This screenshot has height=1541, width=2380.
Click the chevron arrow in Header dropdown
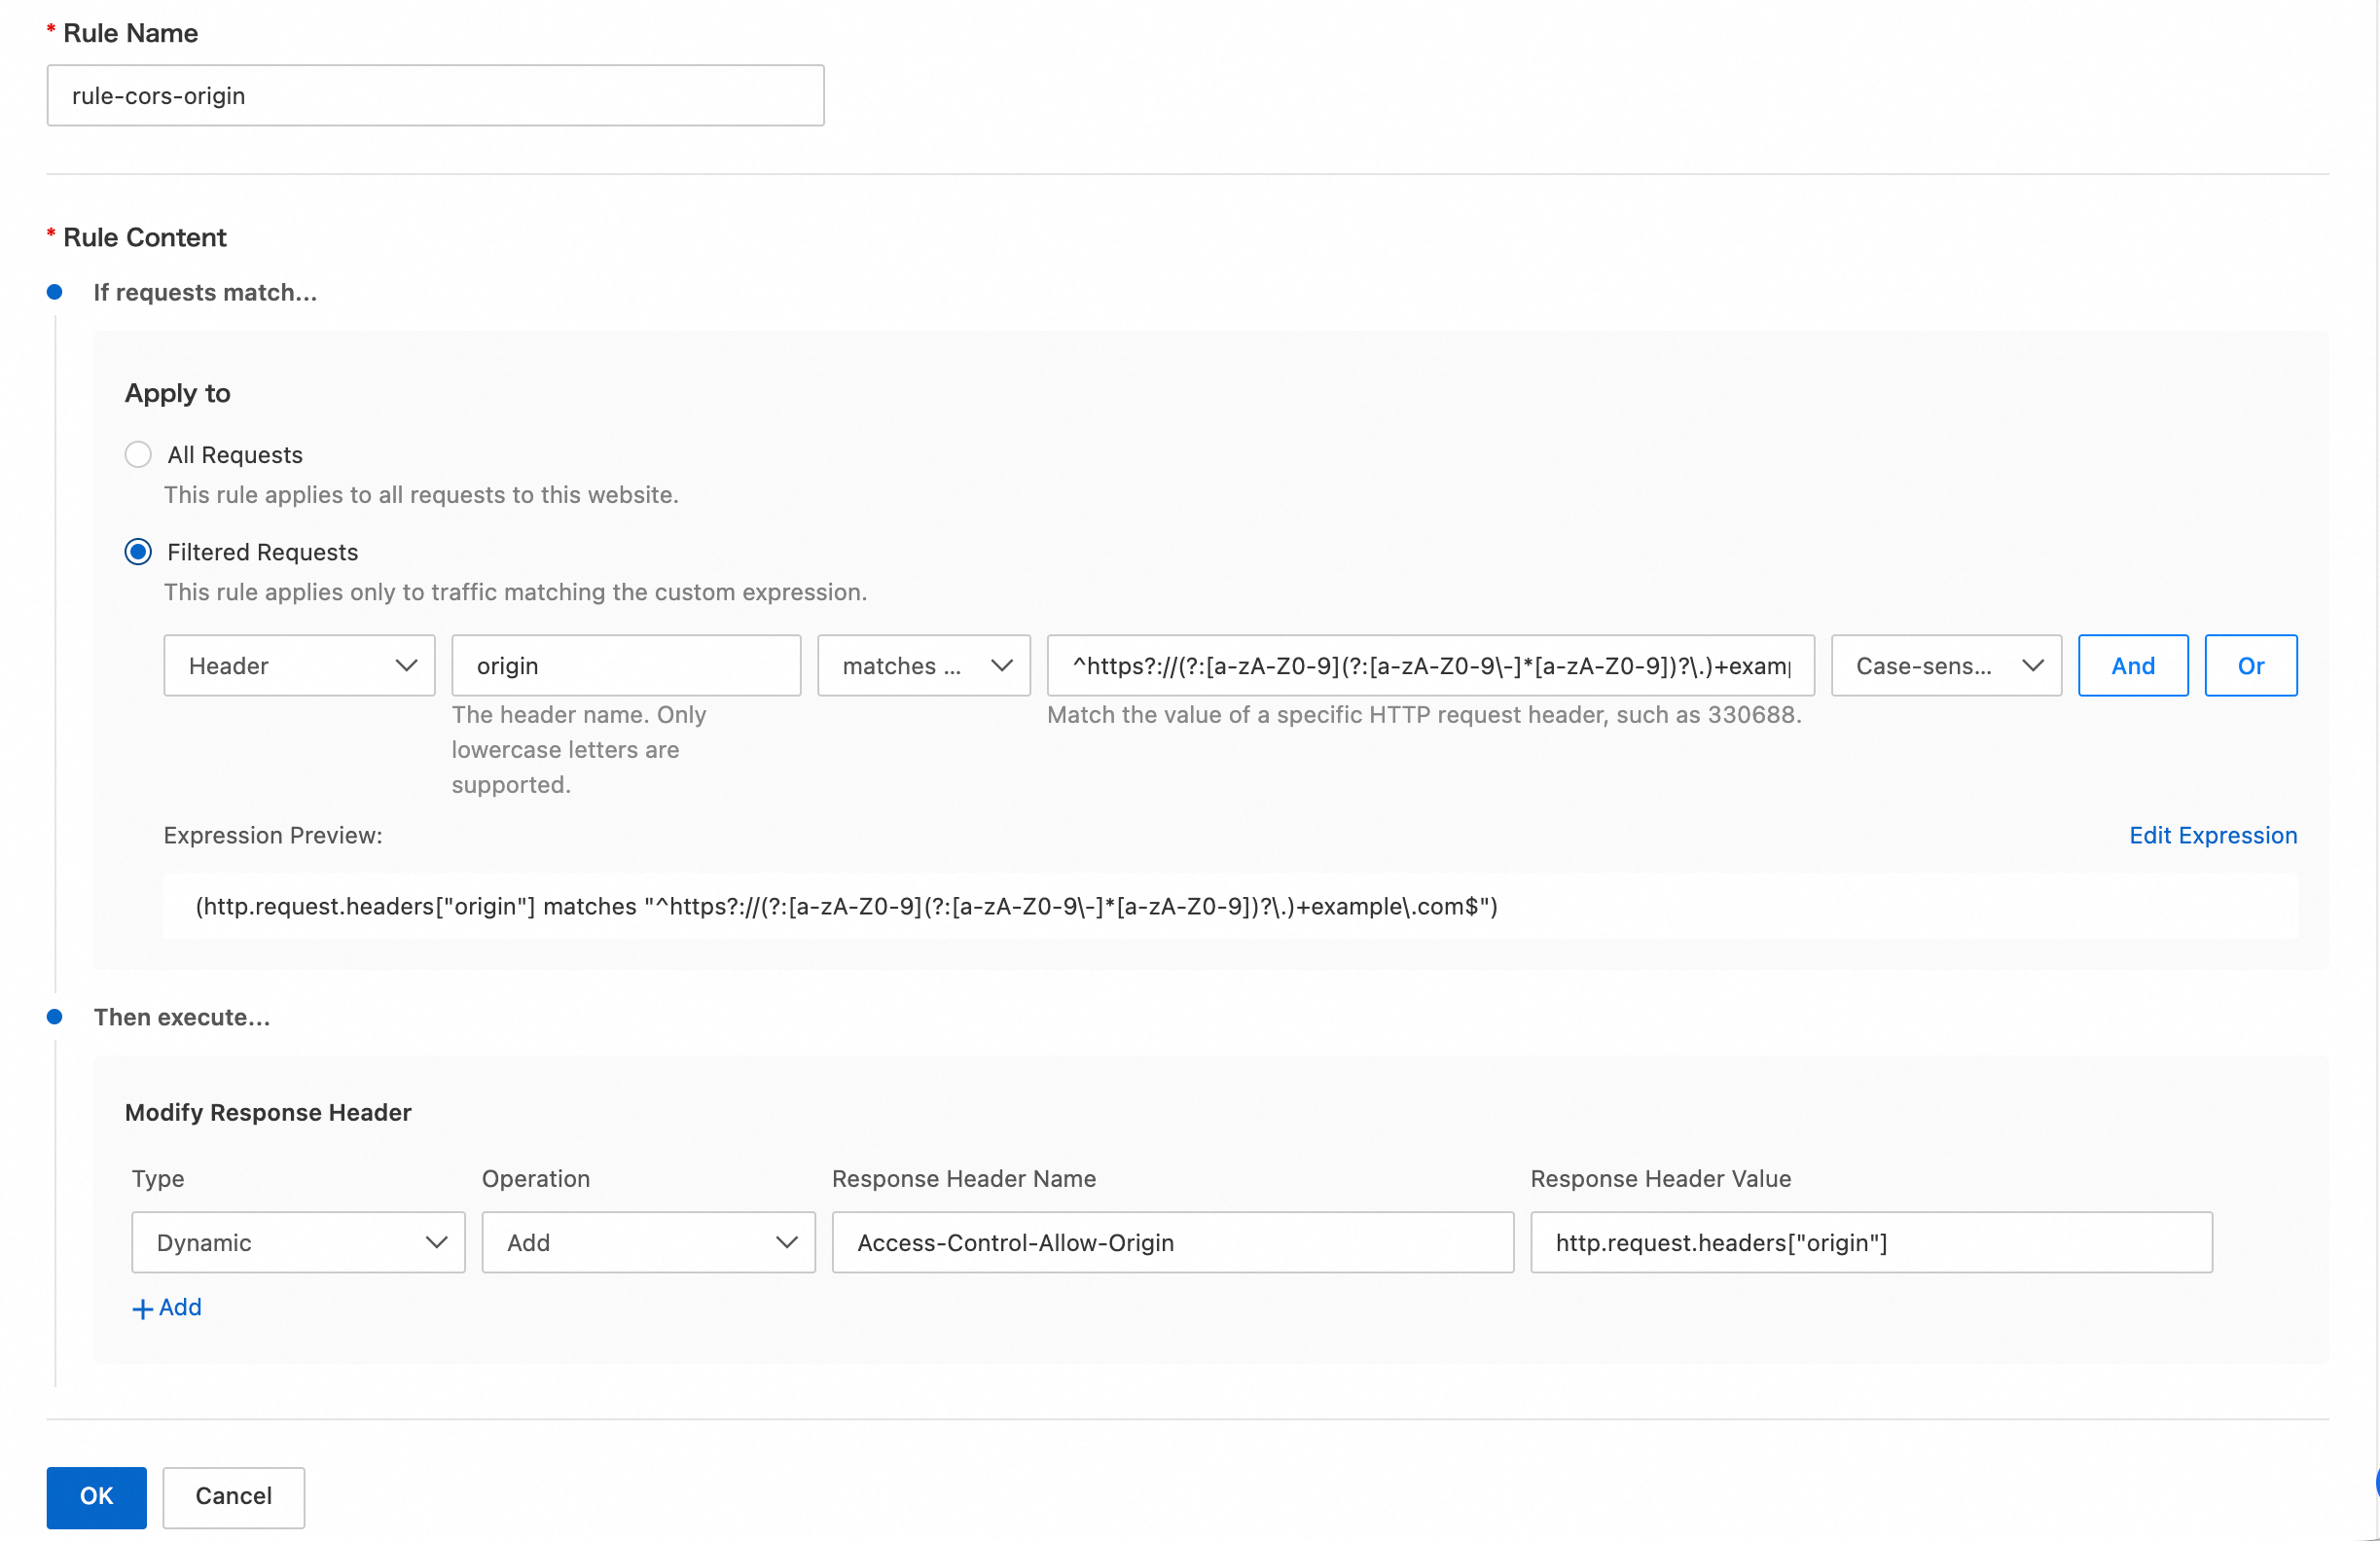406,666
